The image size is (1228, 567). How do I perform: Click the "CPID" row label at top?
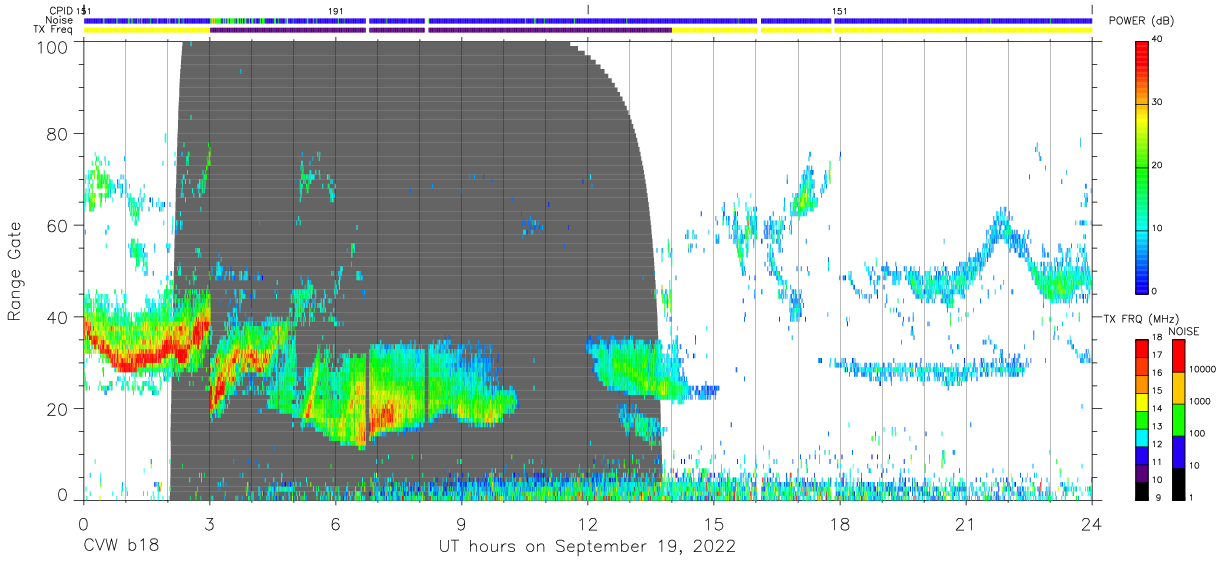tap(60, 11)
